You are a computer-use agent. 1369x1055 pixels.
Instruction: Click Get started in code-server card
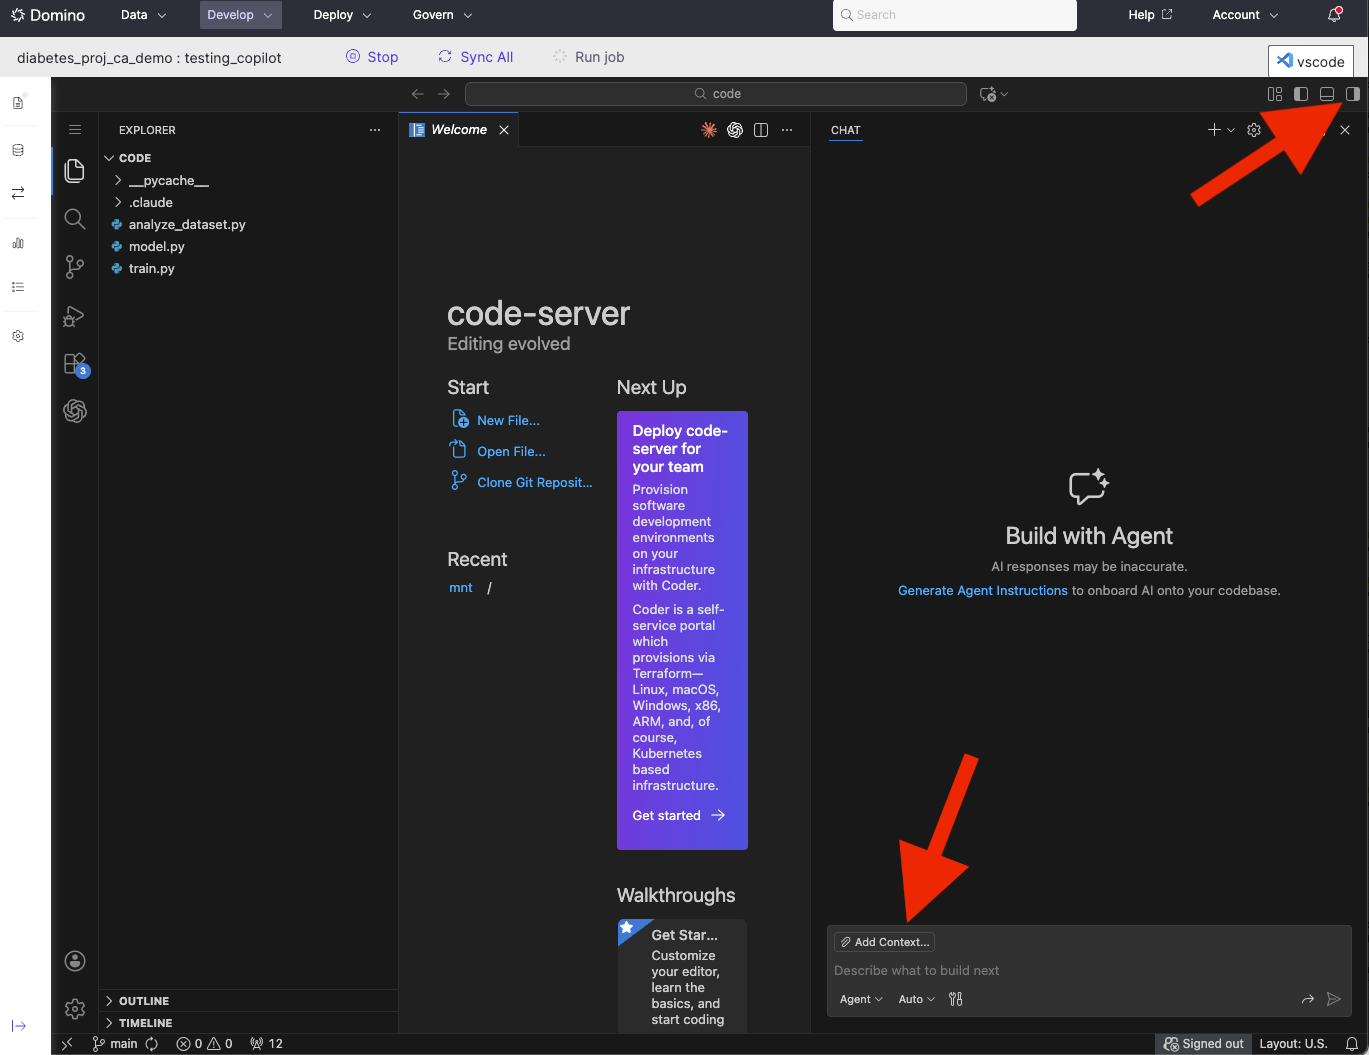click(x=679, y=816)
